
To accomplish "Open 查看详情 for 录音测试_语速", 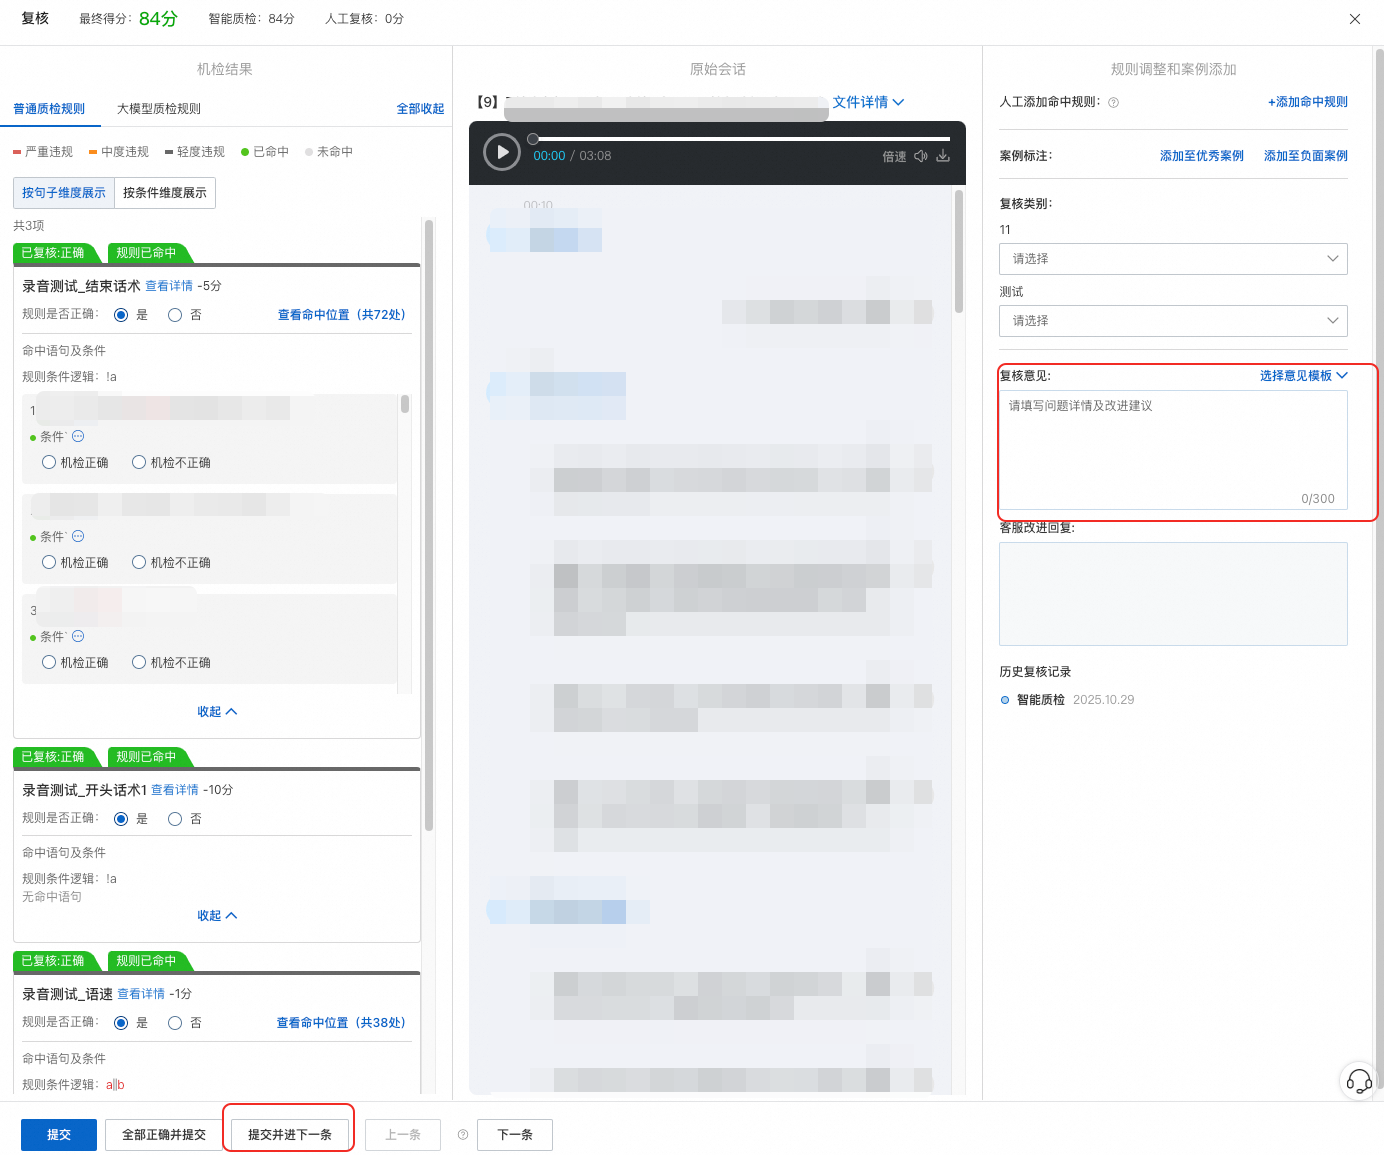I will [x=141, y=994].
